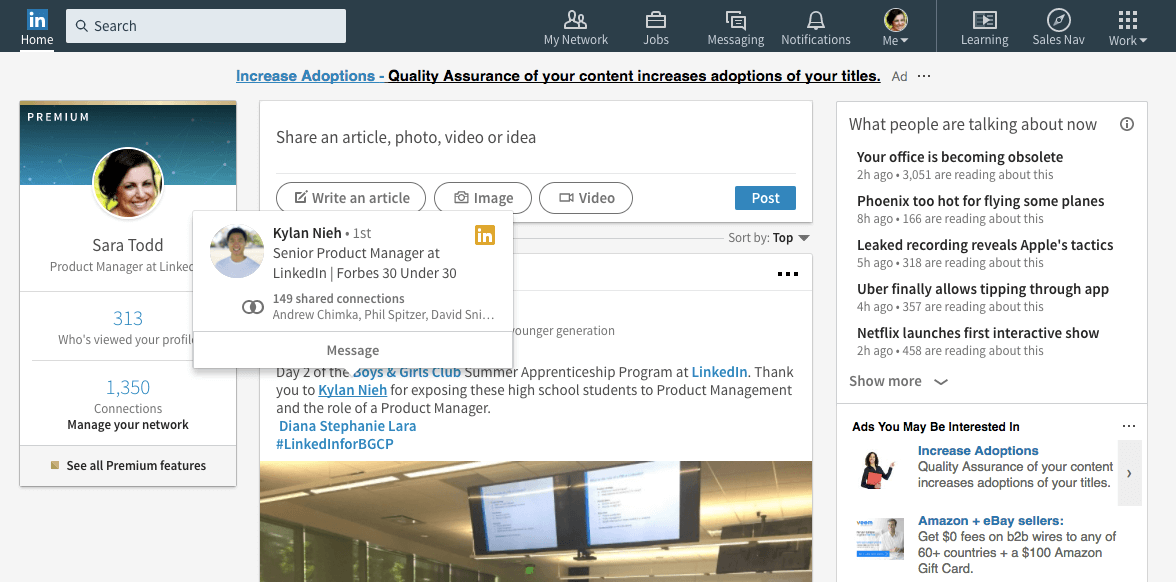Viewport: 1176px width, 582px height.
Task: Read "Your office is becoming obsolete" story
Action: pyautogui.click(x=959, y=157)
